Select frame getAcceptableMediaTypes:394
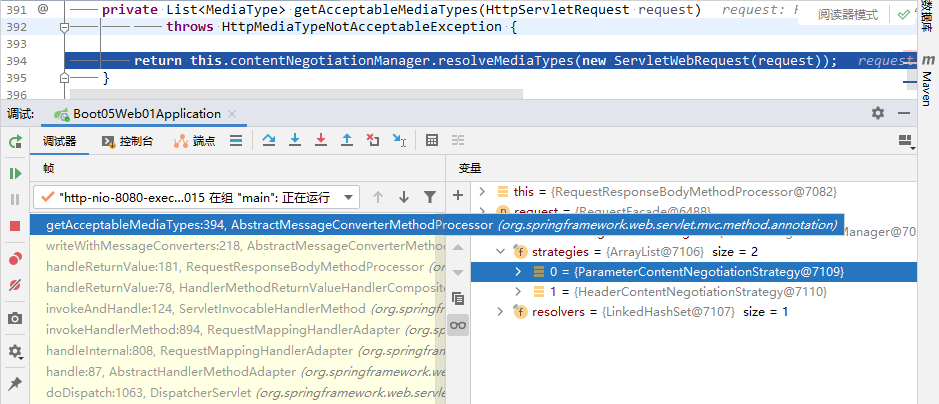 pyautogui.click(x=437, y=225)
